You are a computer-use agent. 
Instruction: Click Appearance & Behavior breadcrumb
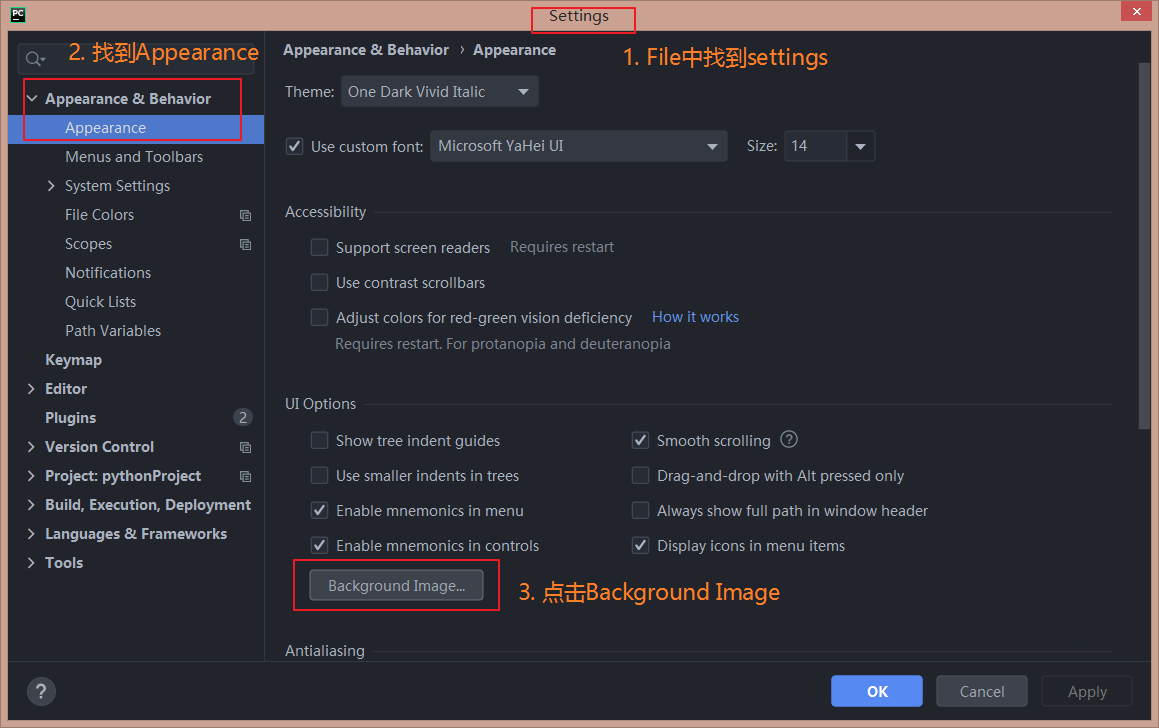(366, 50)
